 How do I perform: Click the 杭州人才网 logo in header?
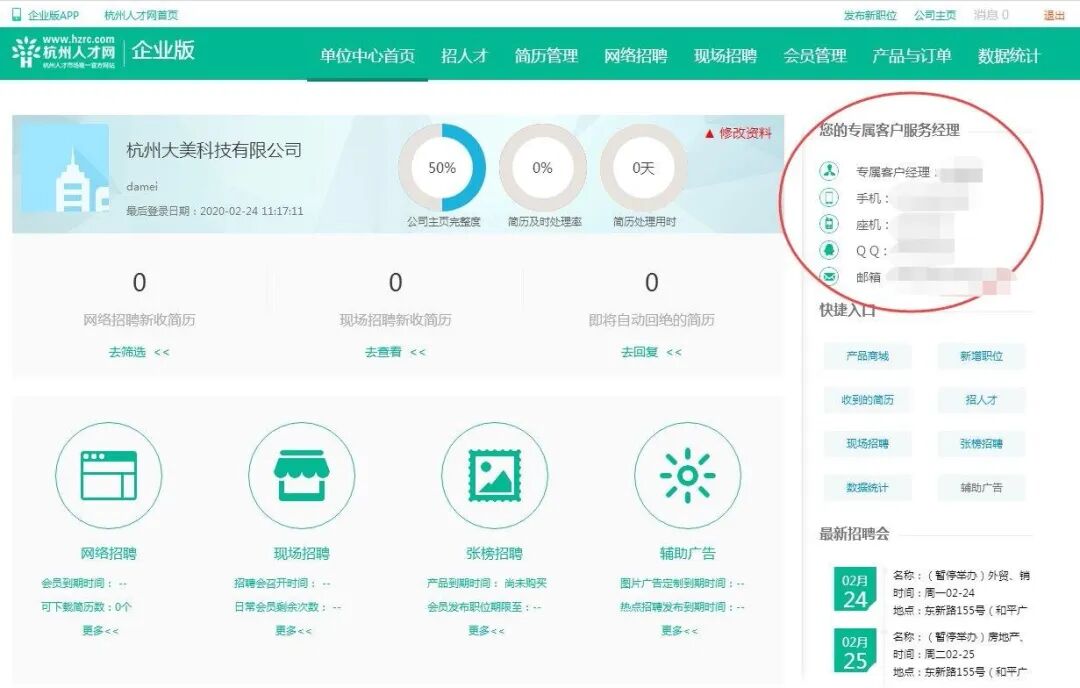64,52
